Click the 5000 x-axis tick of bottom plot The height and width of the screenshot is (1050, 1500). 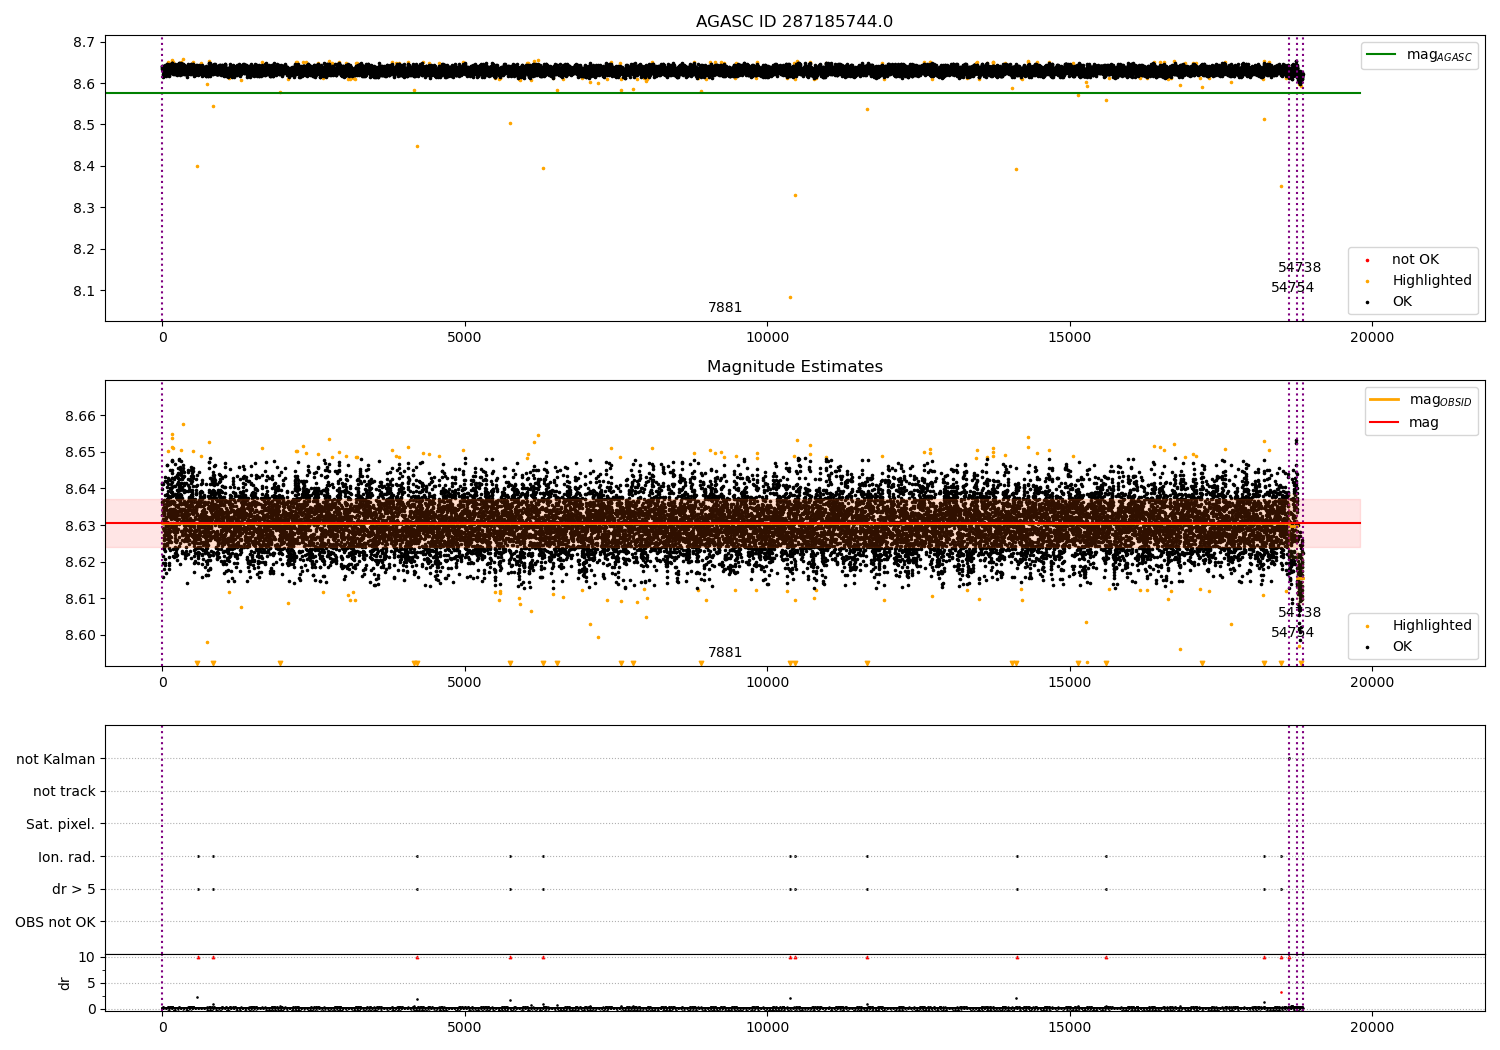coord(465,1027)
